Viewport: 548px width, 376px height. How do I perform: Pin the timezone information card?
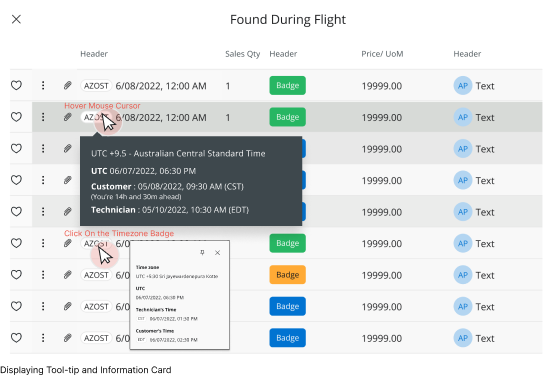point(202,252)
